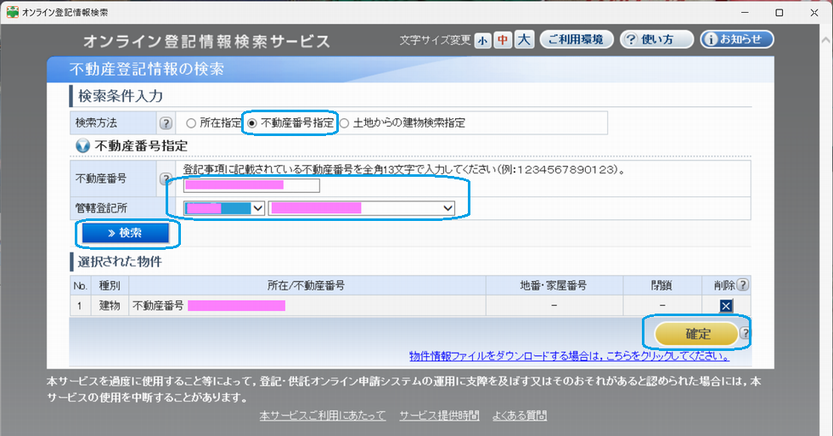Image resolution: width=833 pixels, height=436 pixels.
Task: Set text size to small (小)
Action: click(483, 40)
